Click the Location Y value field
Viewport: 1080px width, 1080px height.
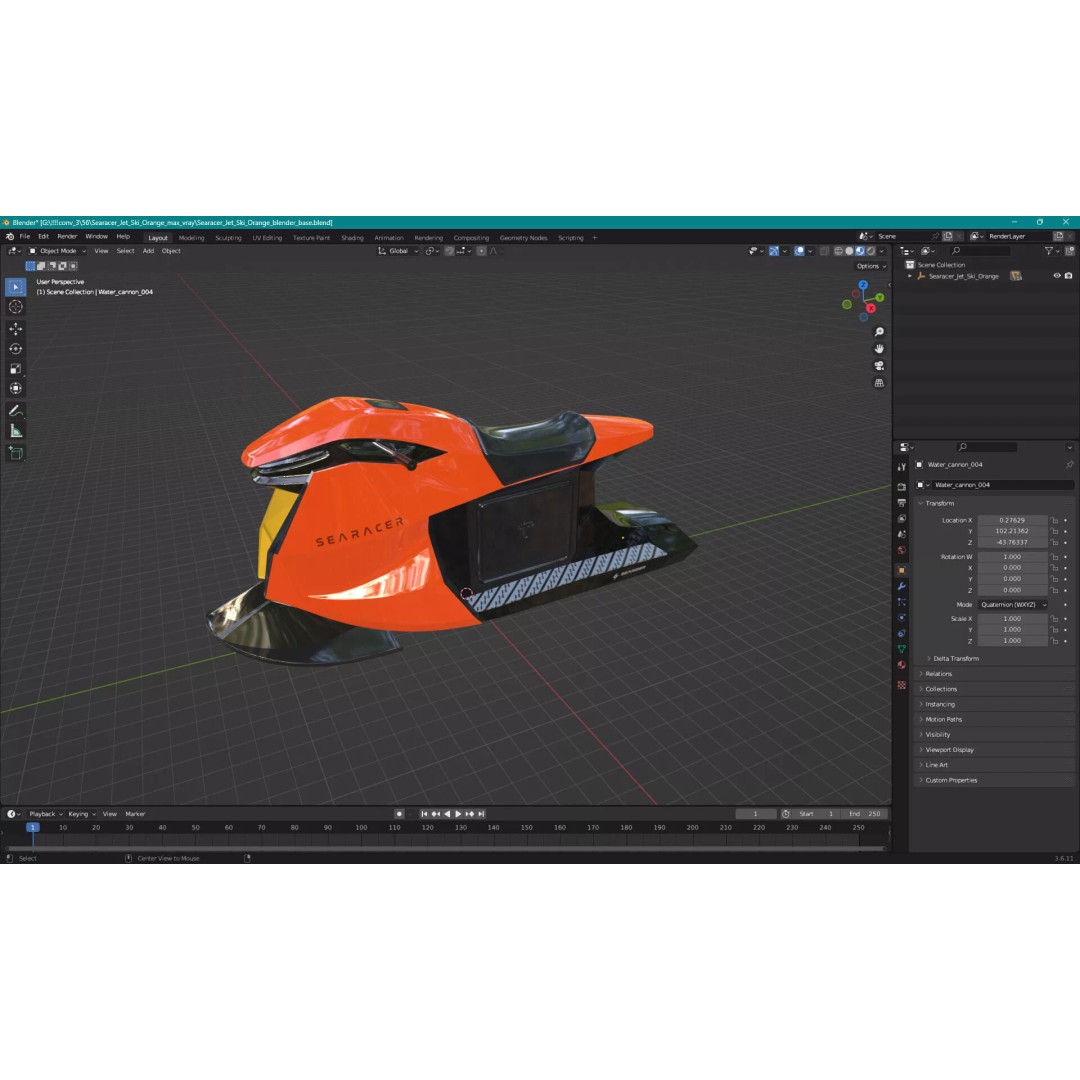[x=1012, y=532]
